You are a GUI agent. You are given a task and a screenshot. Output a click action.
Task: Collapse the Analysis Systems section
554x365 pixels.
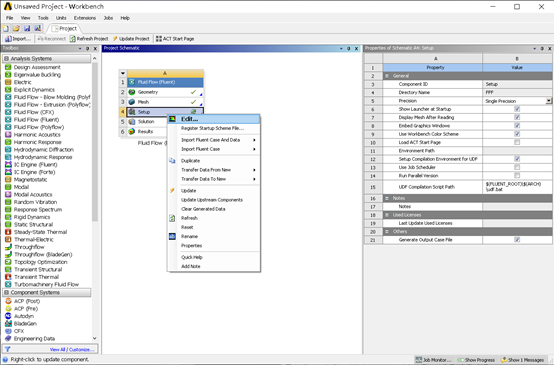point(6,59)
